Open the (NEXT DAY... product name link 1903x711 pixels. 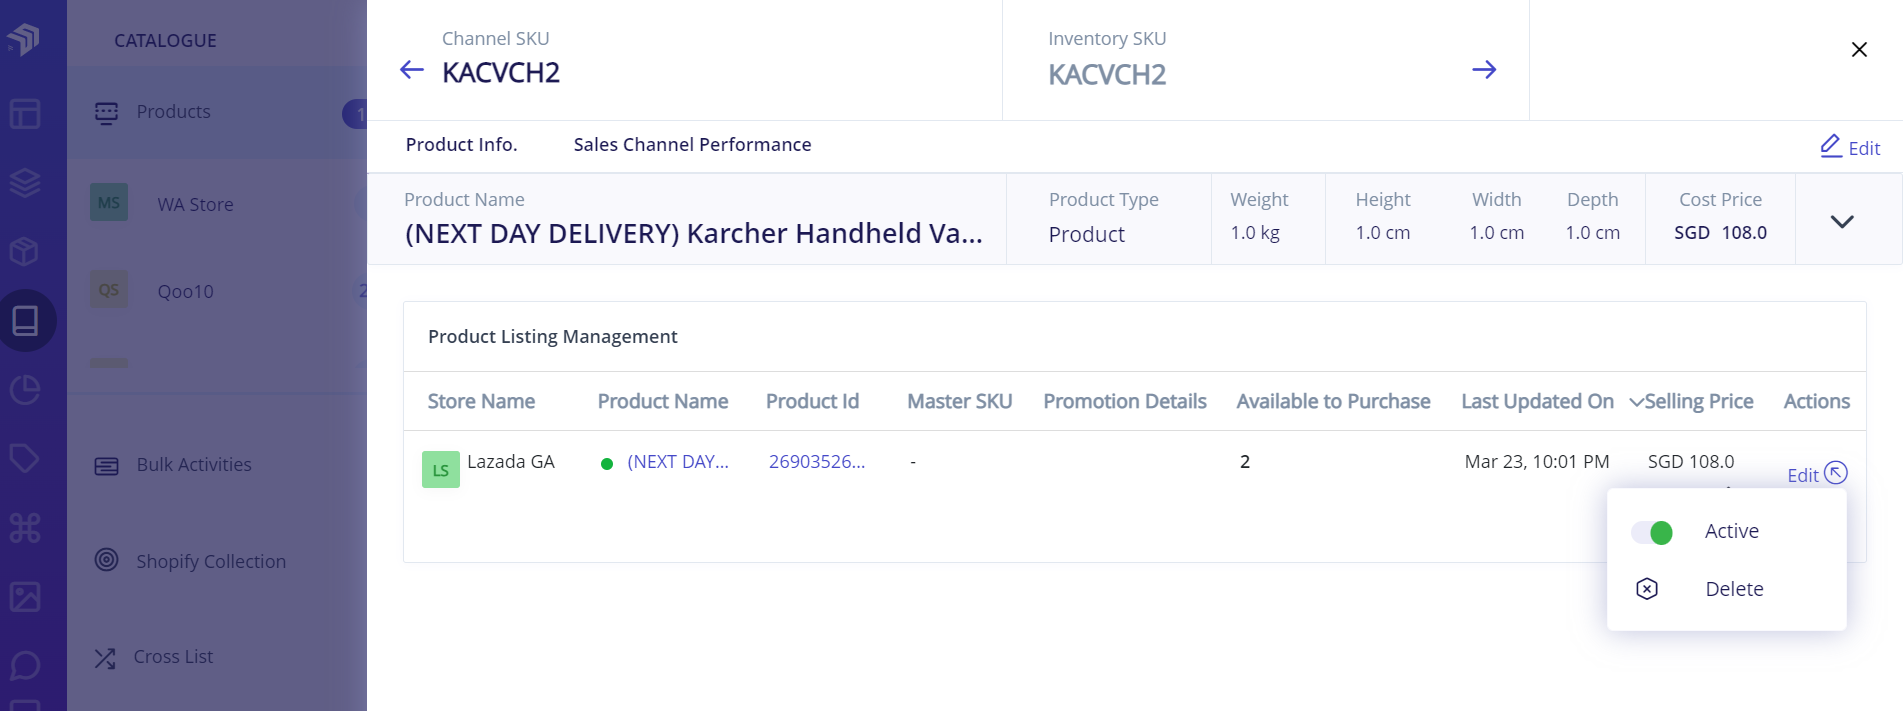click(x=678, y=462)
